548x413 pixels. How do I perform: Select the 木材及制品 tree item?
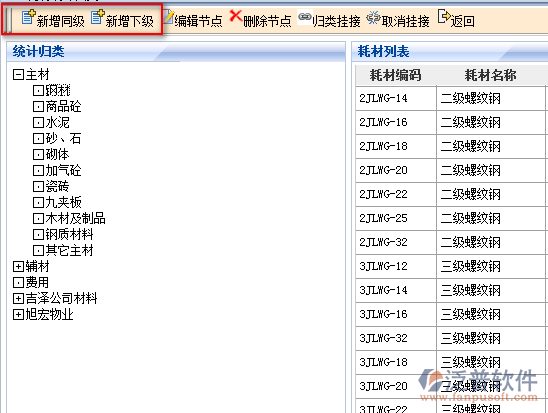point(75,218)
